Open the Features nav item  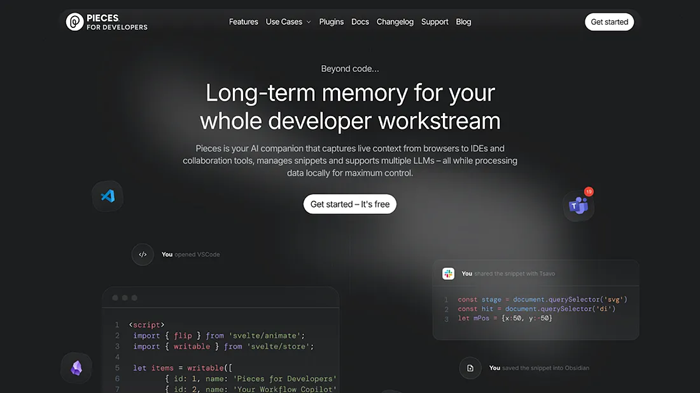point(243,22)
